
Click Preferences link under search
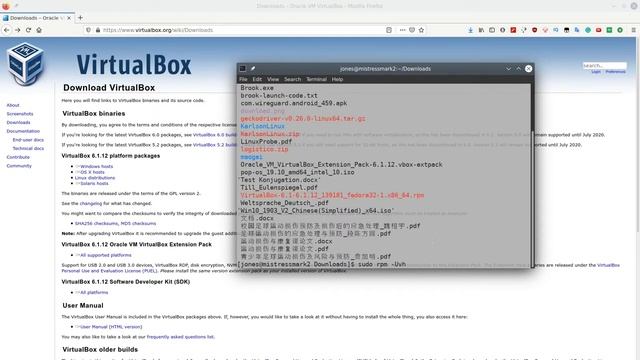tap(615, 71)
